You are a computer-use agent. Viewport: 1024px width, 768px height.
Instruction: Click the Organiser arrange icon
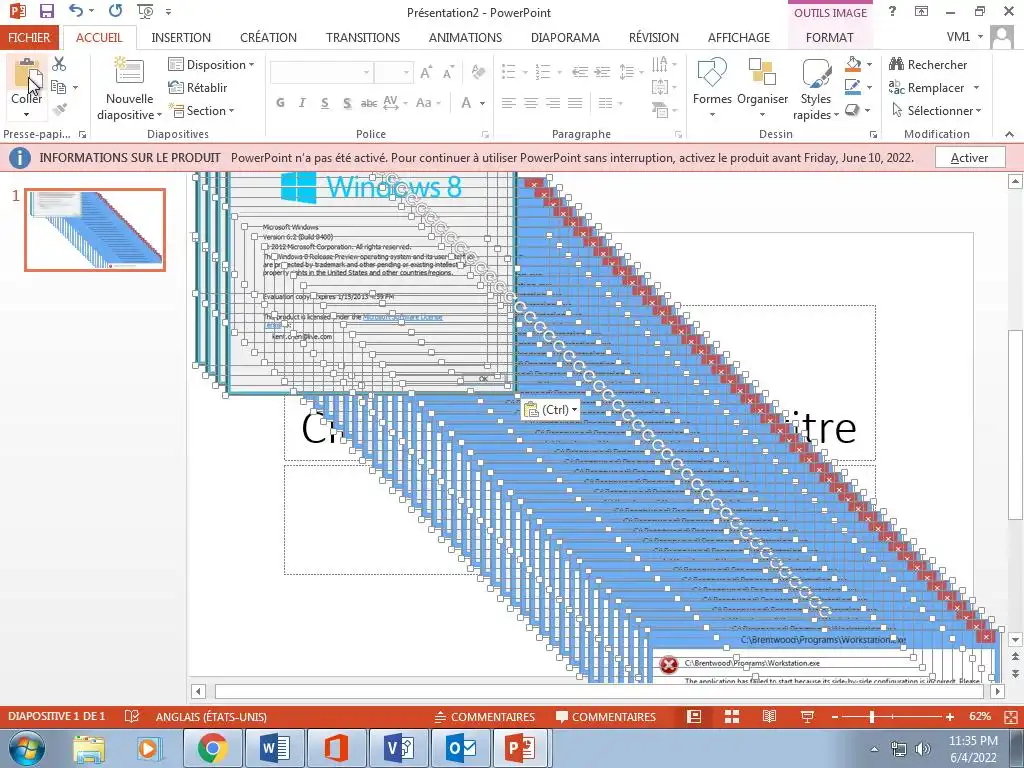coord(762,72)
